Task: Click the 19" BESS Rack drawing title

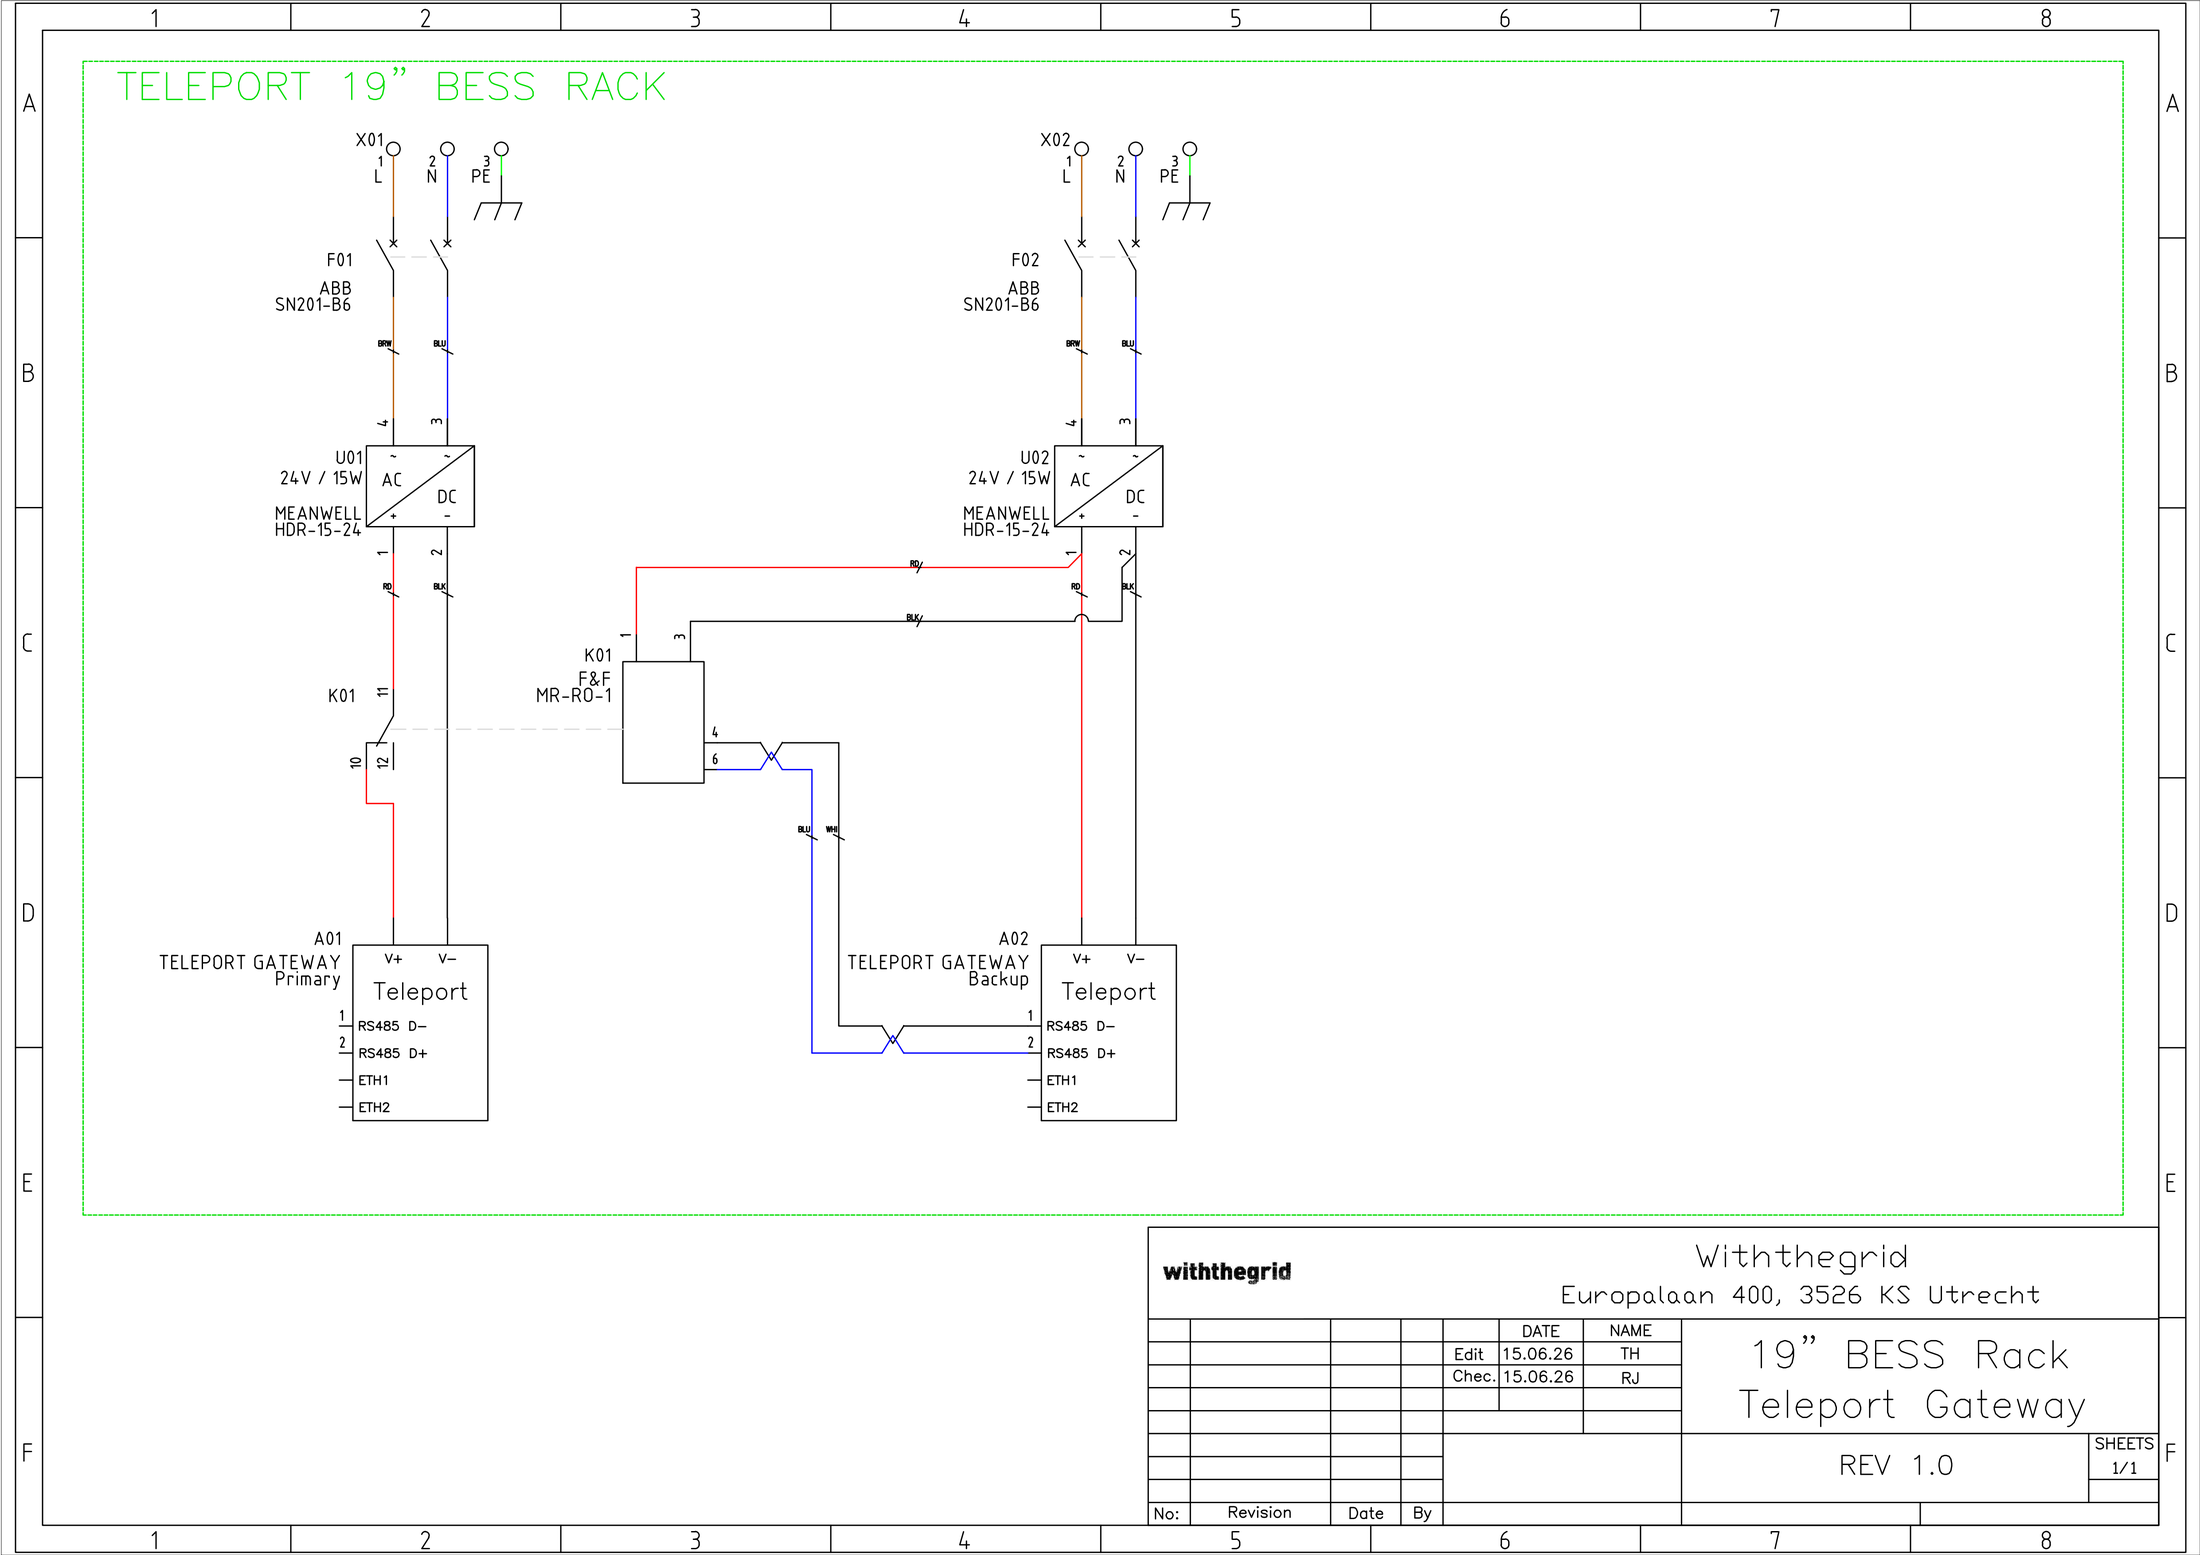Action: (x=1910, y=1356)
